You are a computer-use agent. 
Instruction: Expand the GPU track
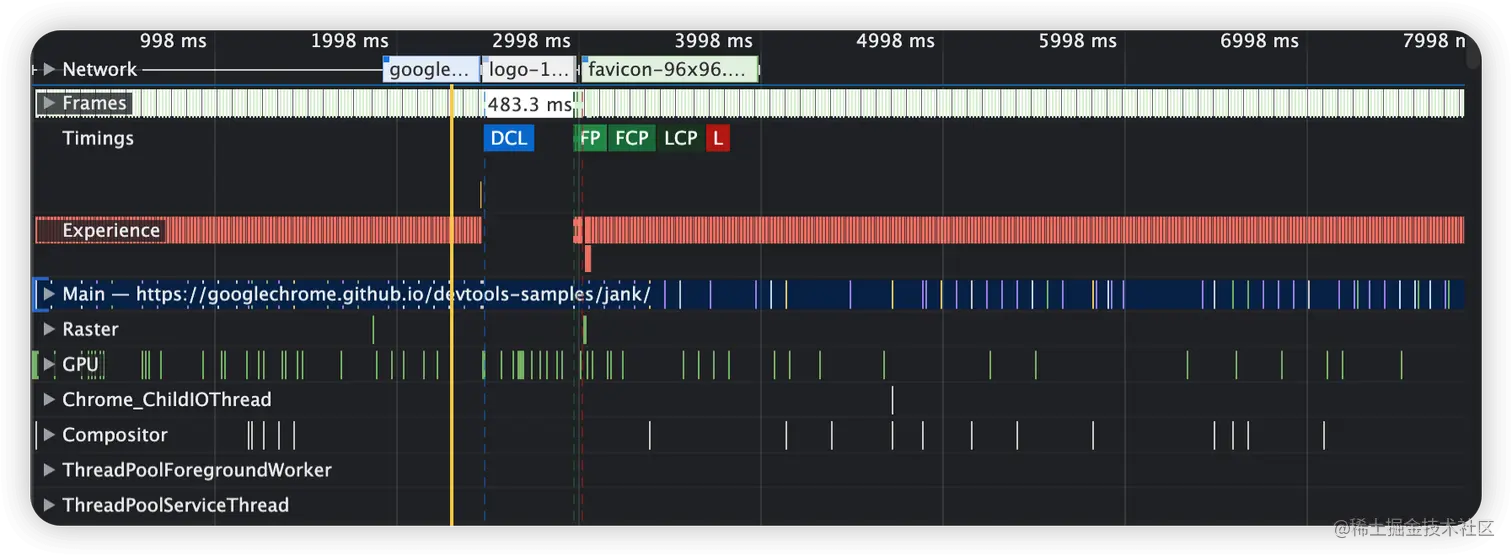[48, 365]
